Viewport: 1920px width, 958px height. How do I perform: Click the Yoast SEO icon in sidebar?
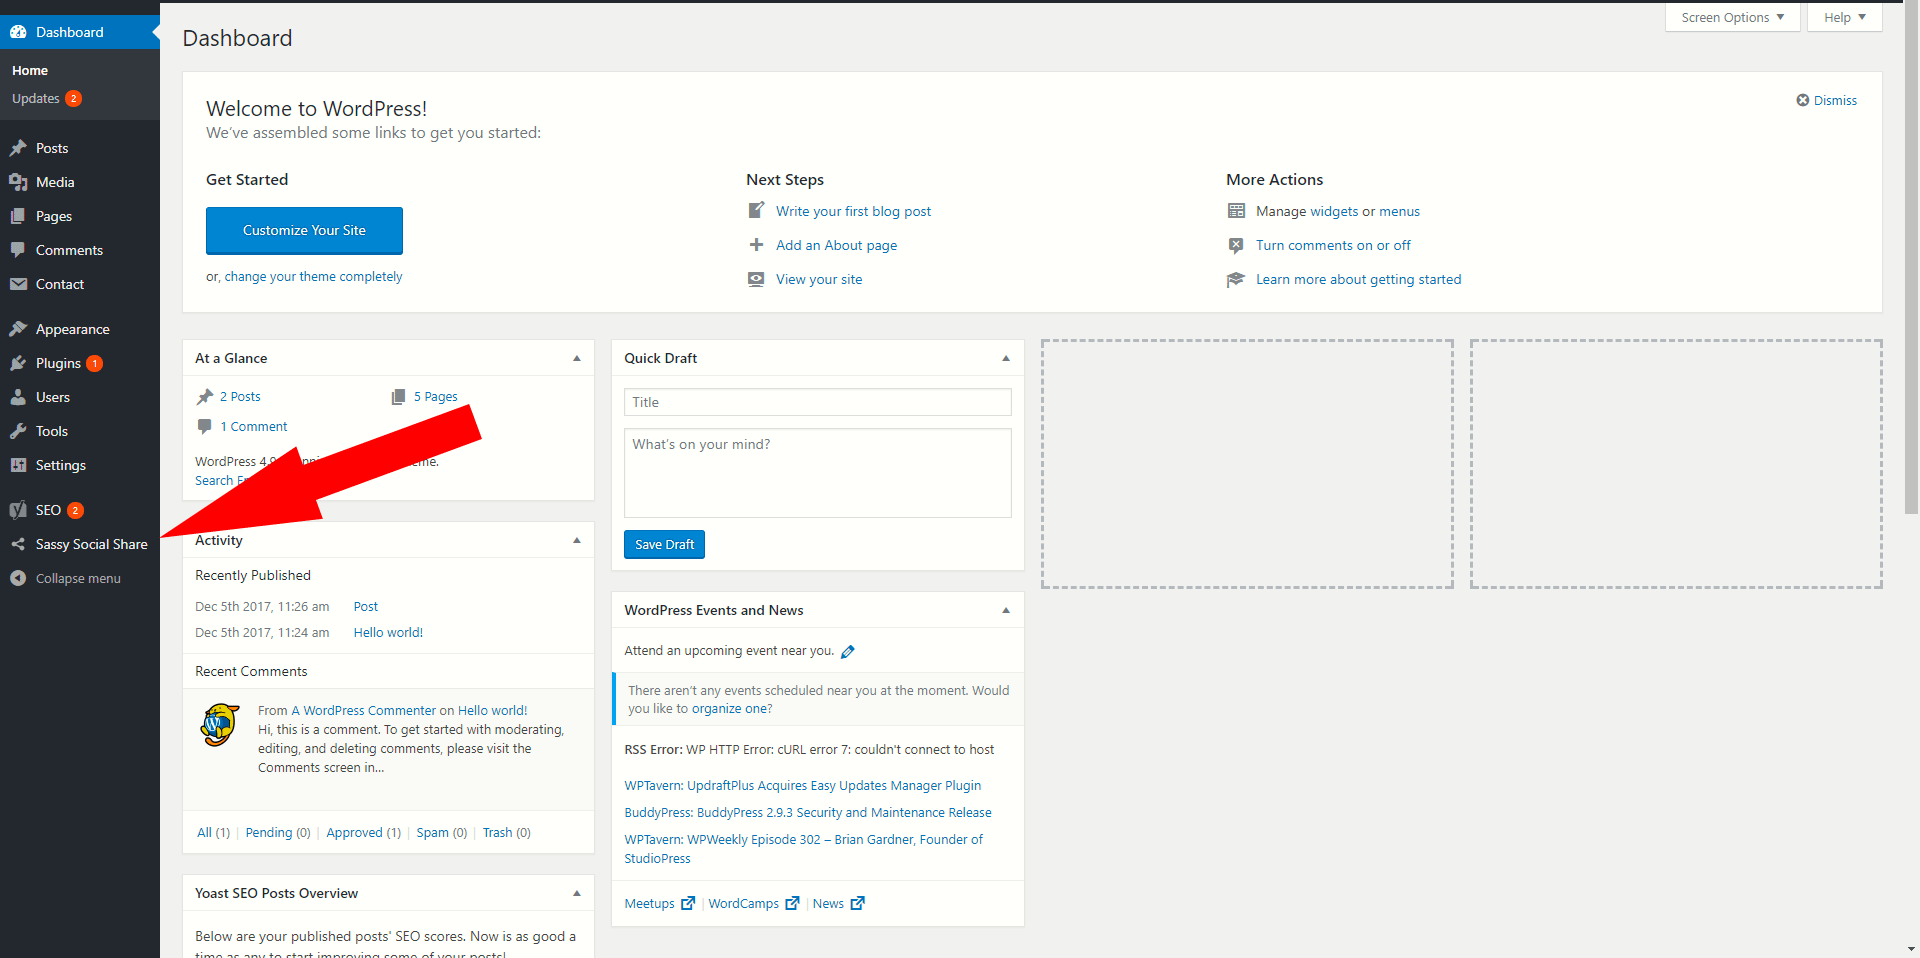click(x=18, y=510)
